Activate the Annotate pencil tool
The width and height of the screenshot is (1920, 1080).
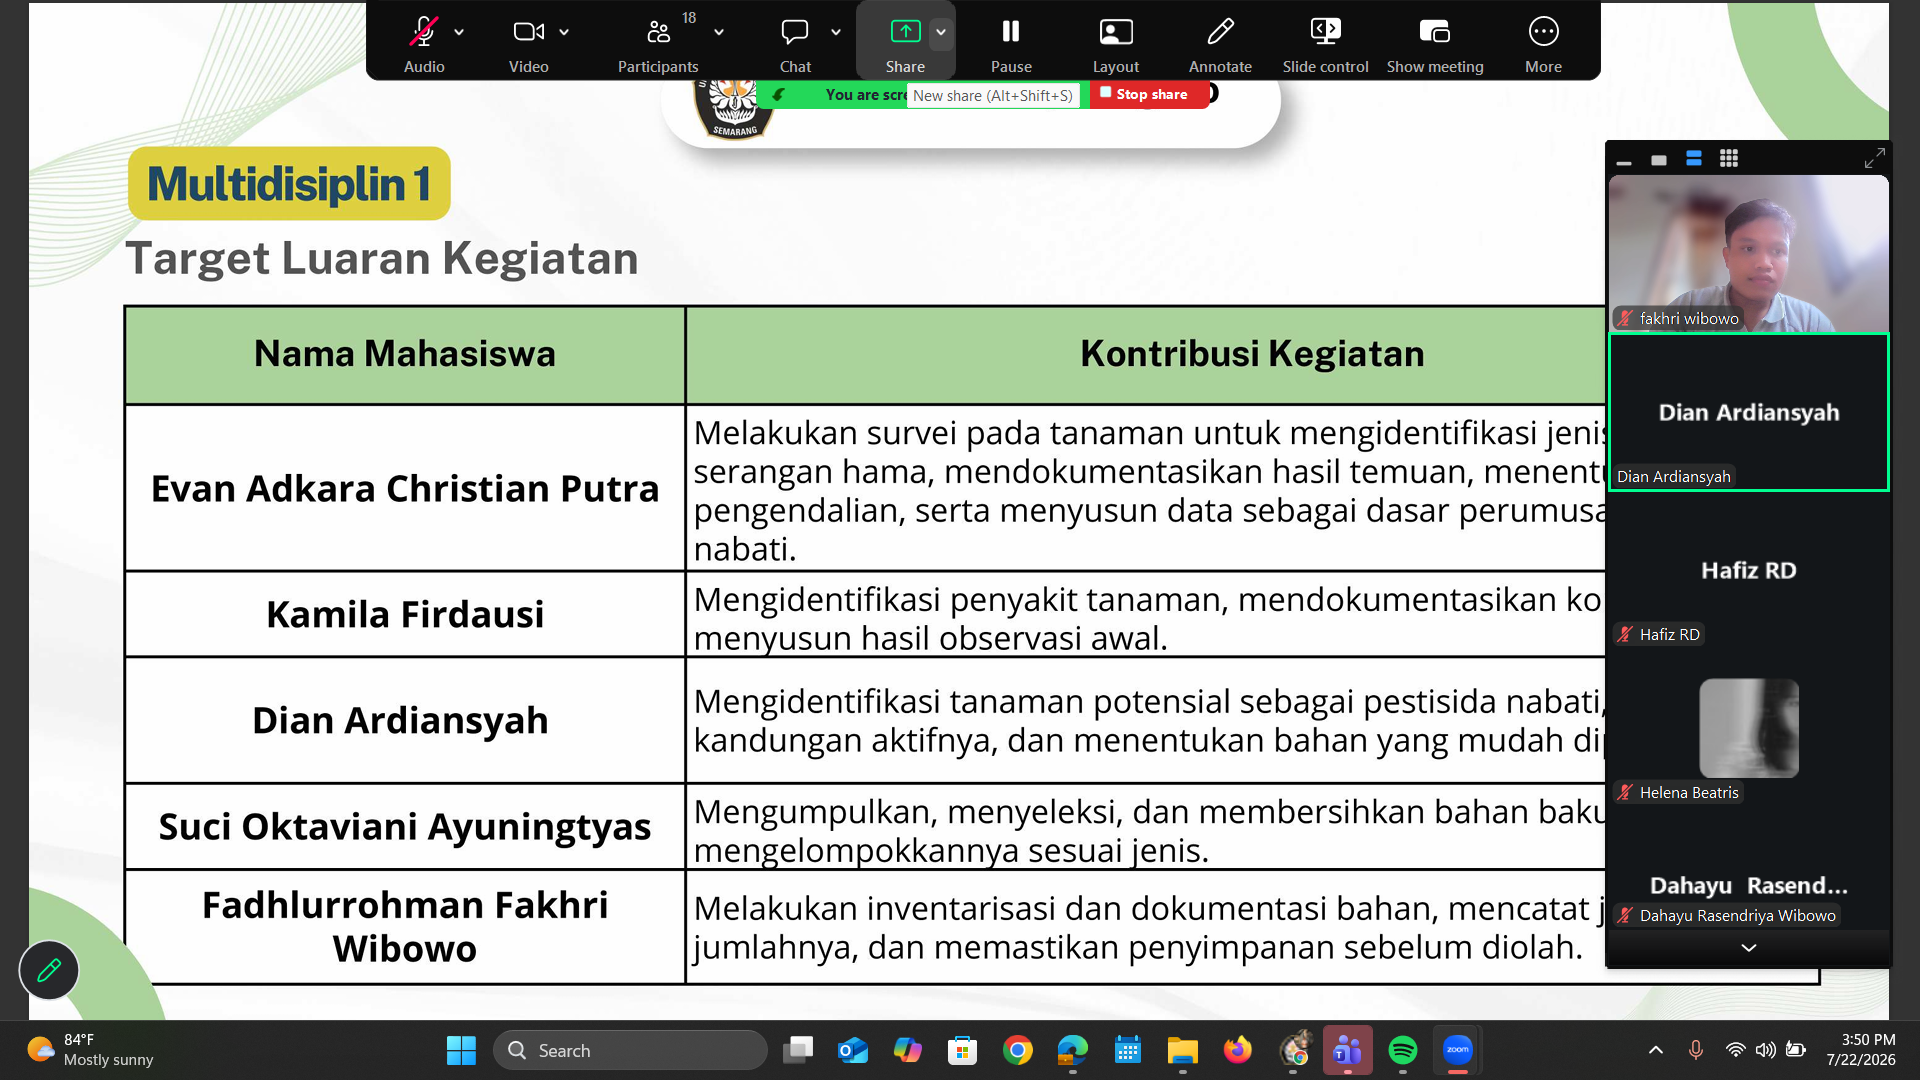(x=1220, y=44)
